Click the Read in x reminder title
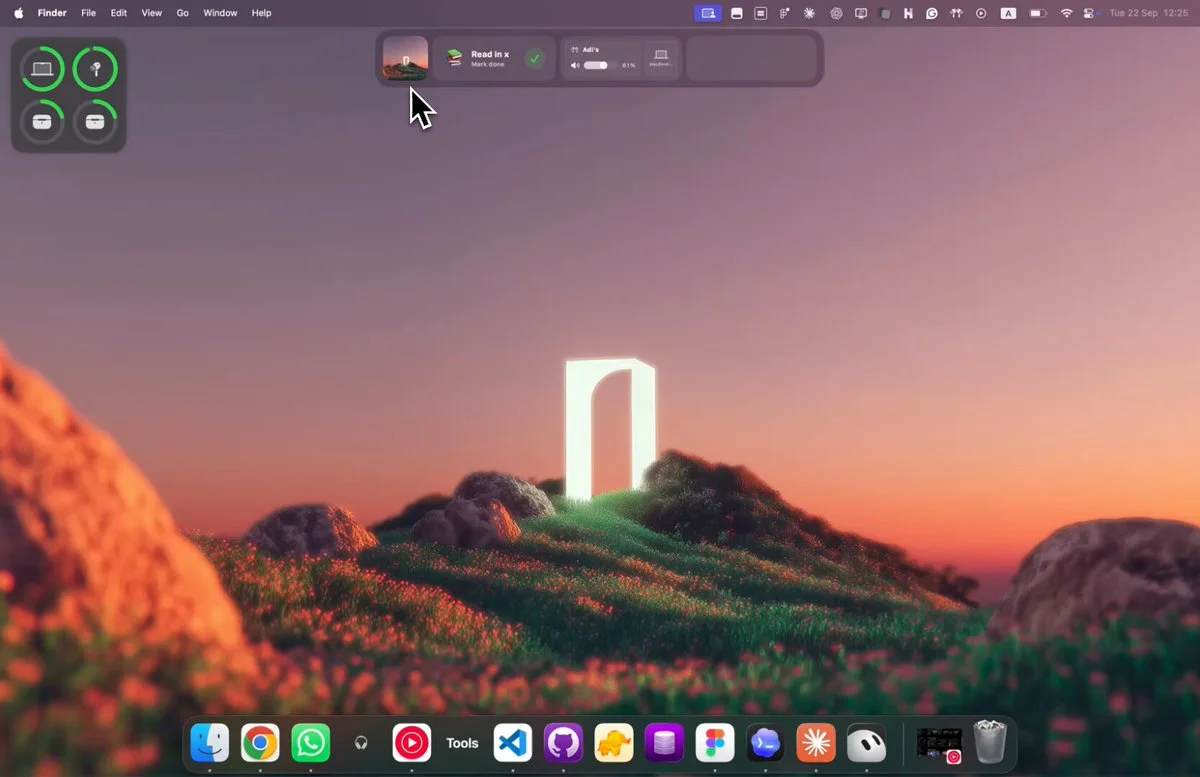 490,54
